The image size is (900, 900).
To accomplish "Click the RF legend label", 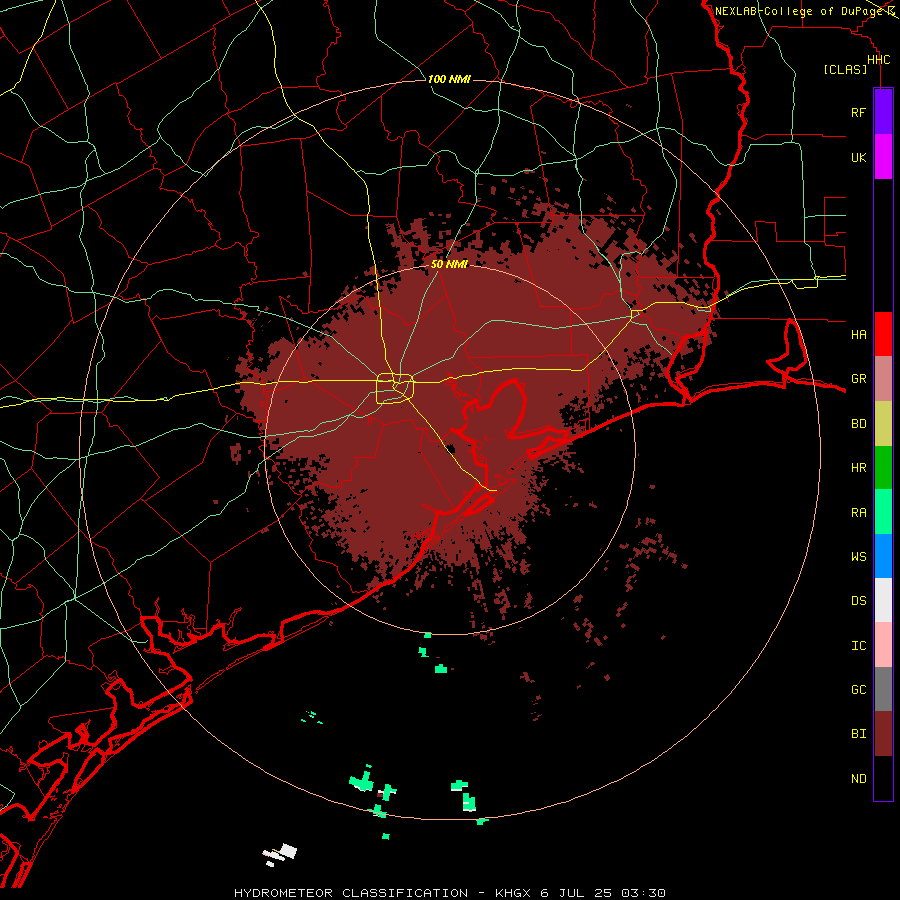I will click(x=858, y=112).
